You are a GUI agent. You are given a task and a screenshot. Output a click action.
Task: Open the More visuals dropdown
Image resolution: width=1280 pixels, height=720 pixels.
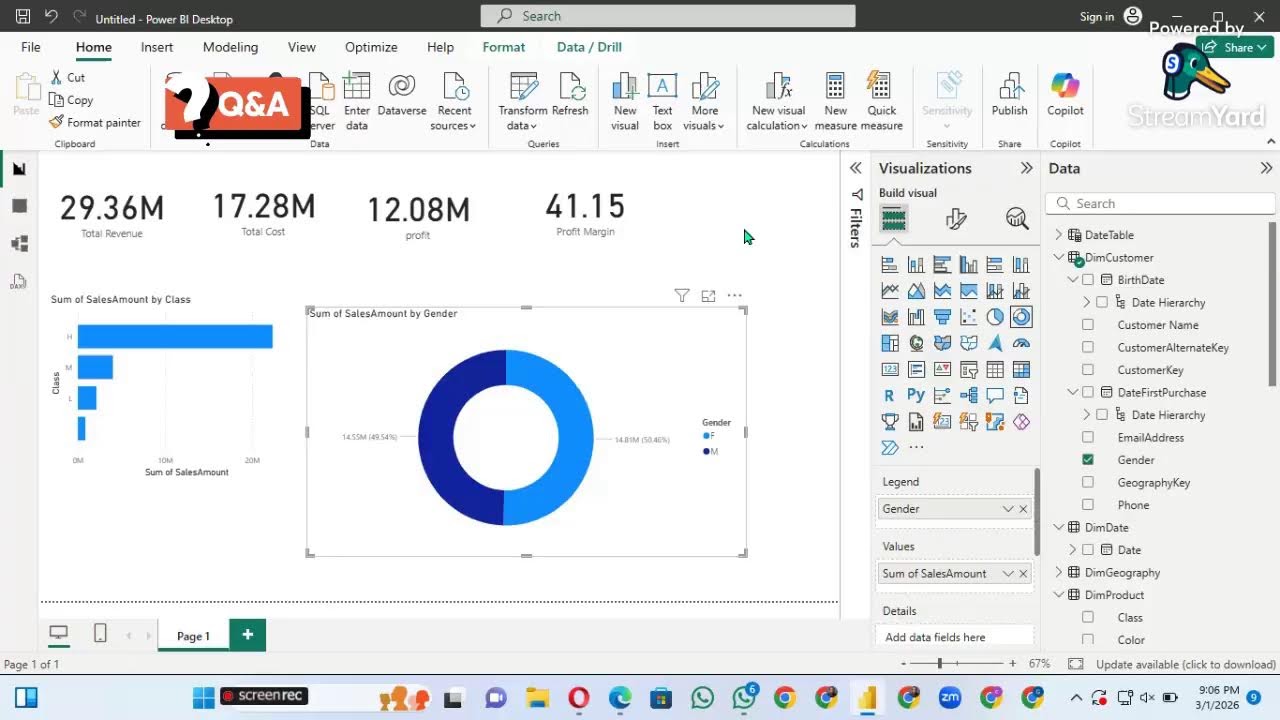click(x=704, y=101)
